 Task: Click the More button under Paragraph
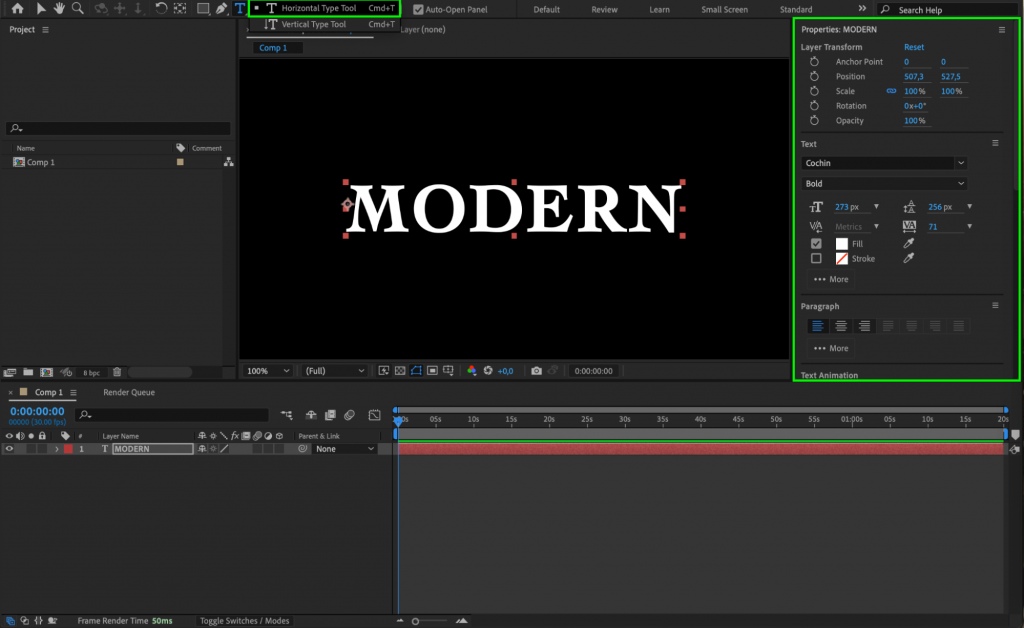click(x=829, y=348)
